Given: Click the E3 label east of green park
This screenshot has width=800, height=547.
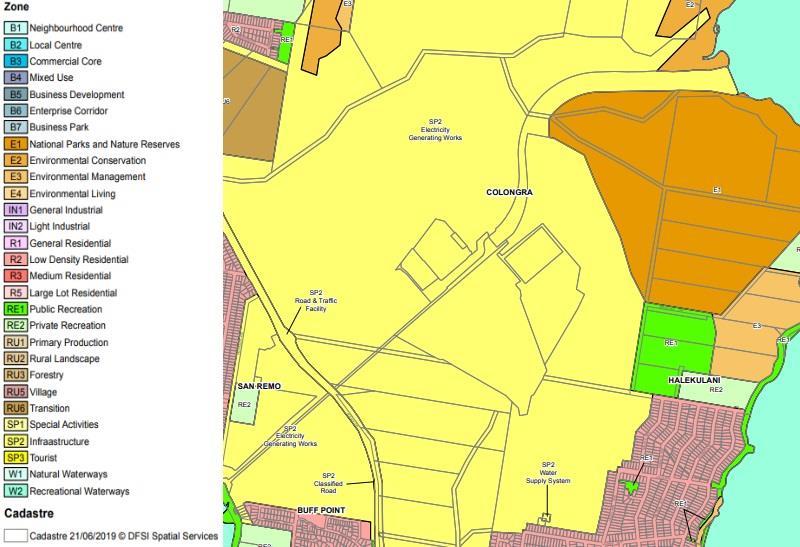Looking at the screenshot, I should (757, 326).
